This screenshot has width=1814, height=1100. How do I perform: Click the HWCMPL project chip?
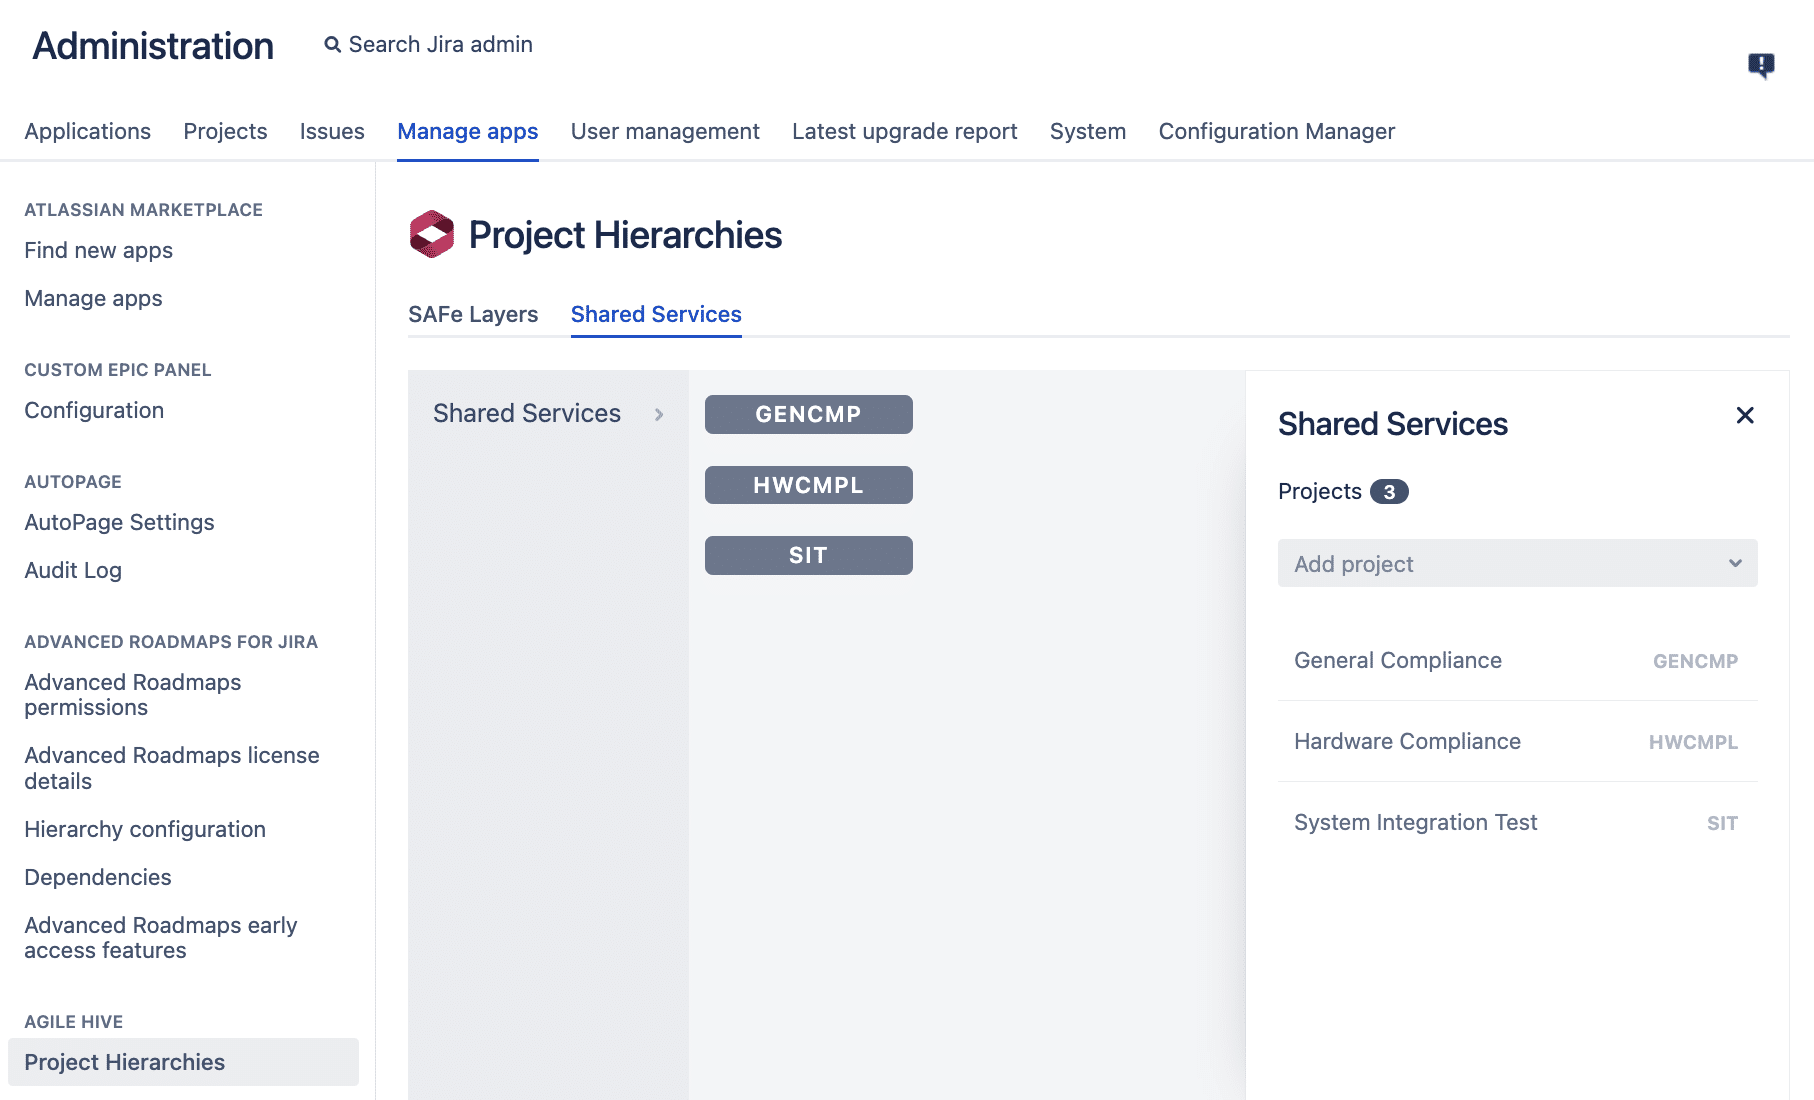click(x=808, y=485)
